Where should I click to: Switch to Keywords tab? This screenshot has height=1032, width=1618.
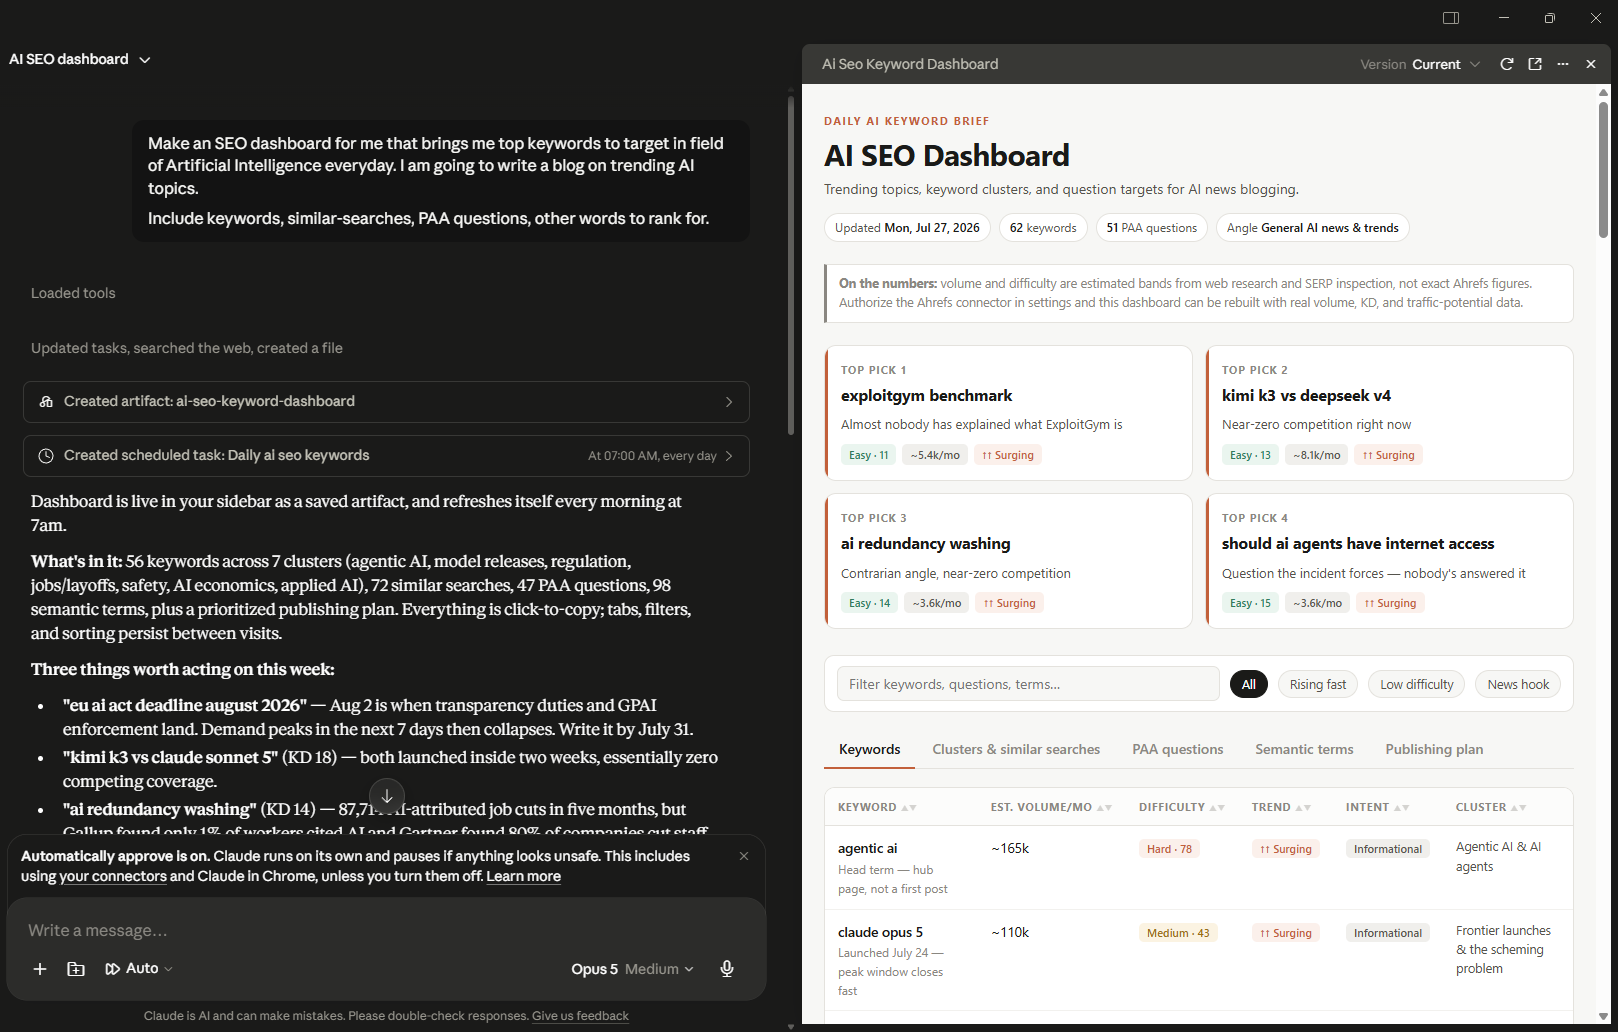869,749
